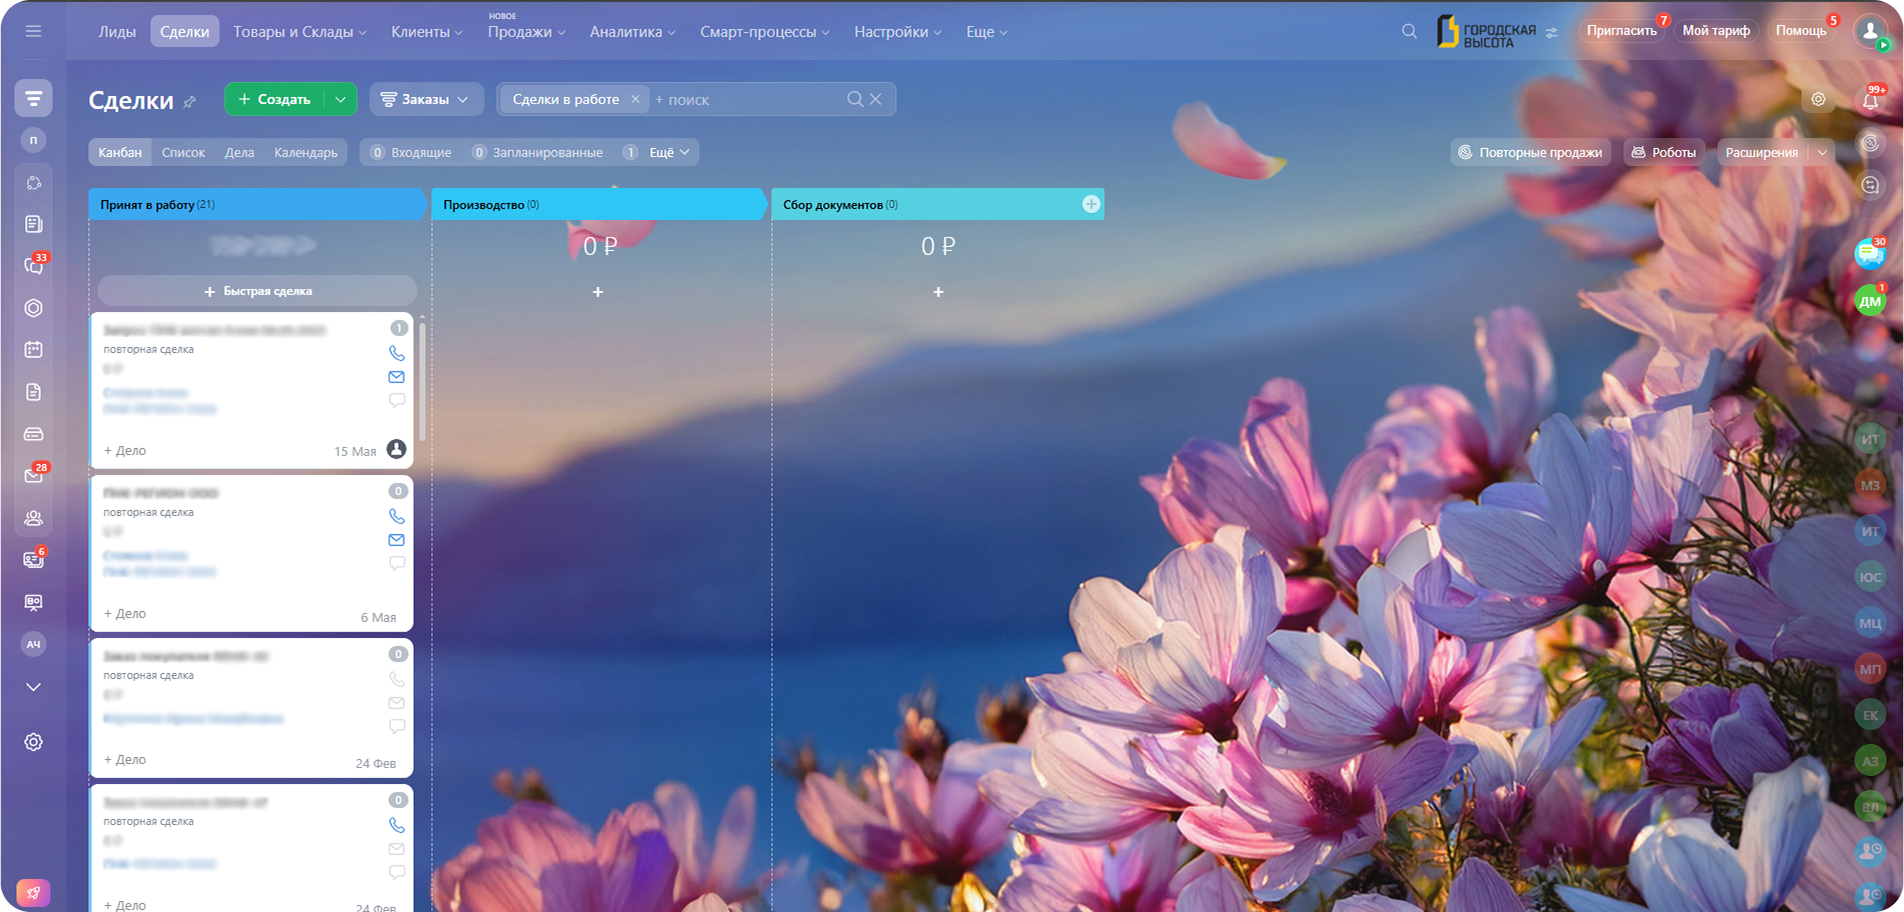Pin the Сделки page title
This screenshot has width=1904, height=912.
[x=190, y=102]
